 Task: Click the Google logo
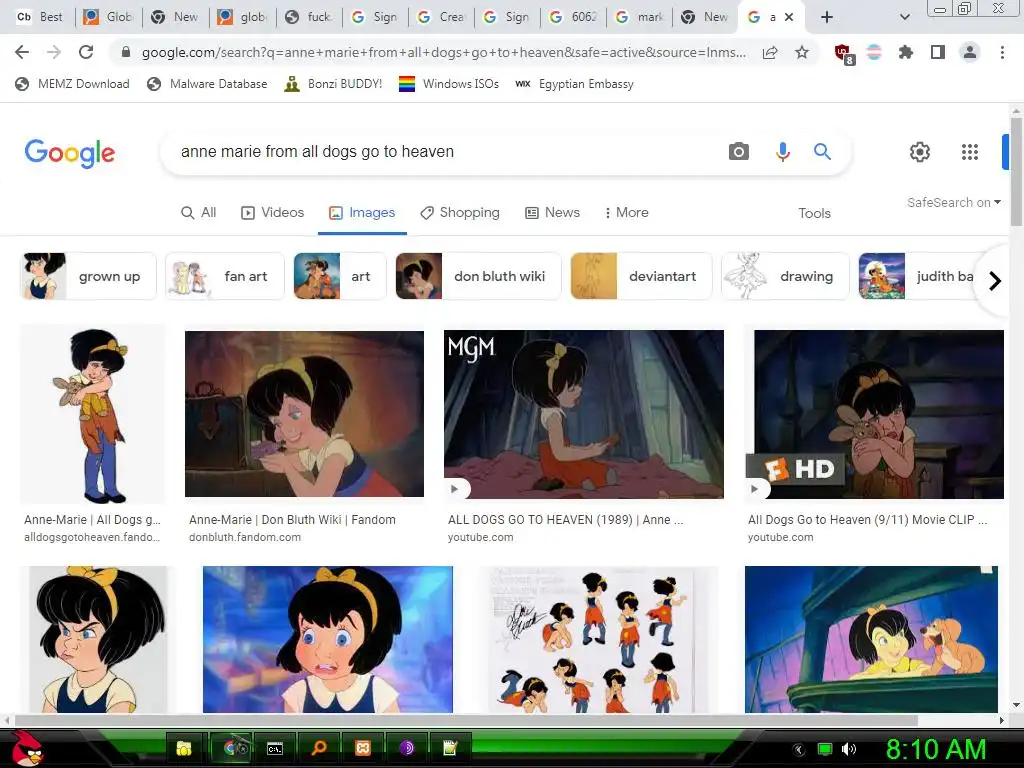(x=70, y=153)
